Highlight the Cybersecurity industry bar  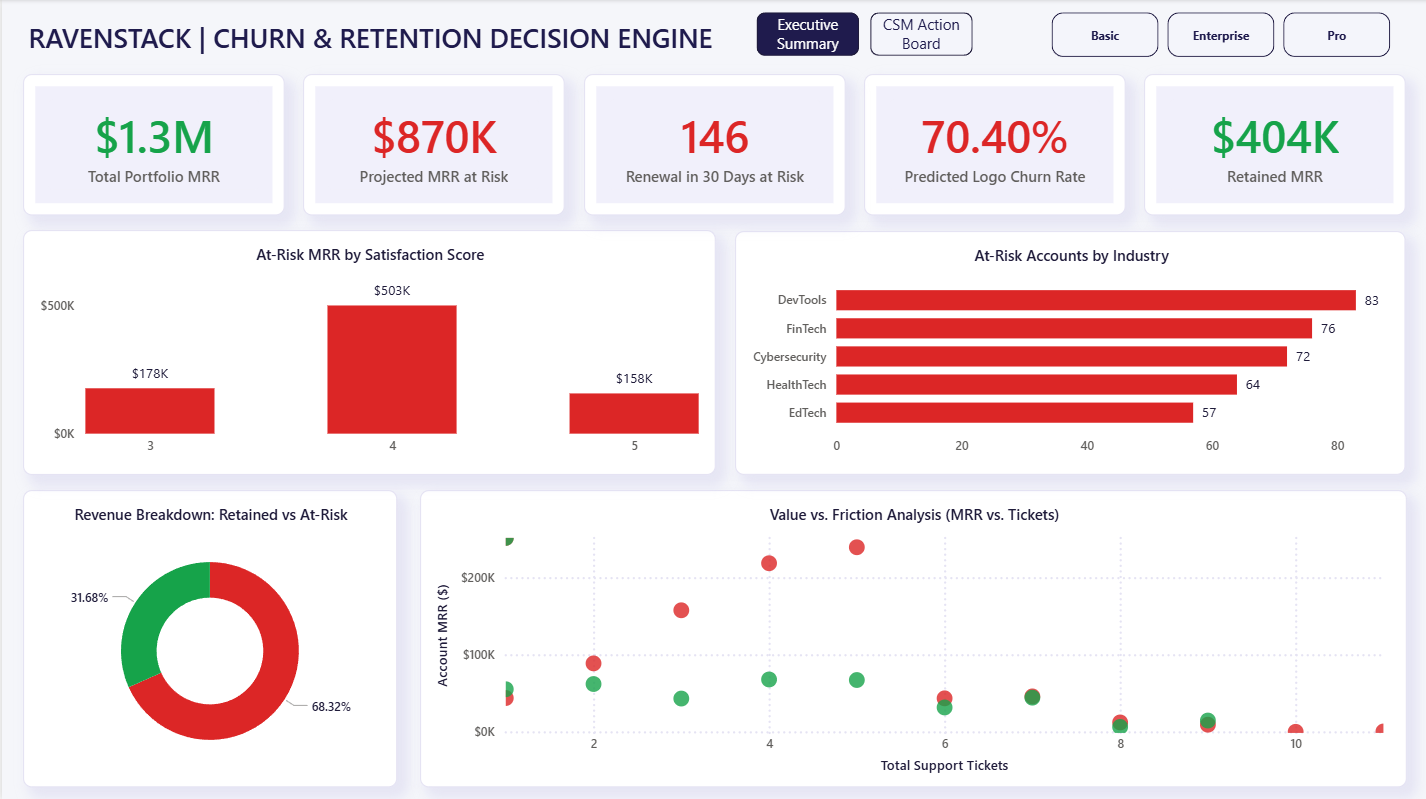[x=1061, y=356]
